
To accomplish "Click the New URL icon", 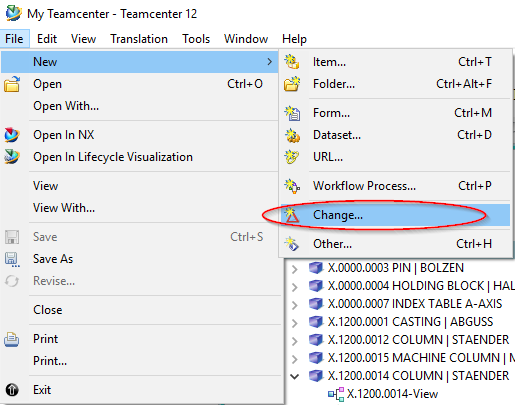I will 292,157.
